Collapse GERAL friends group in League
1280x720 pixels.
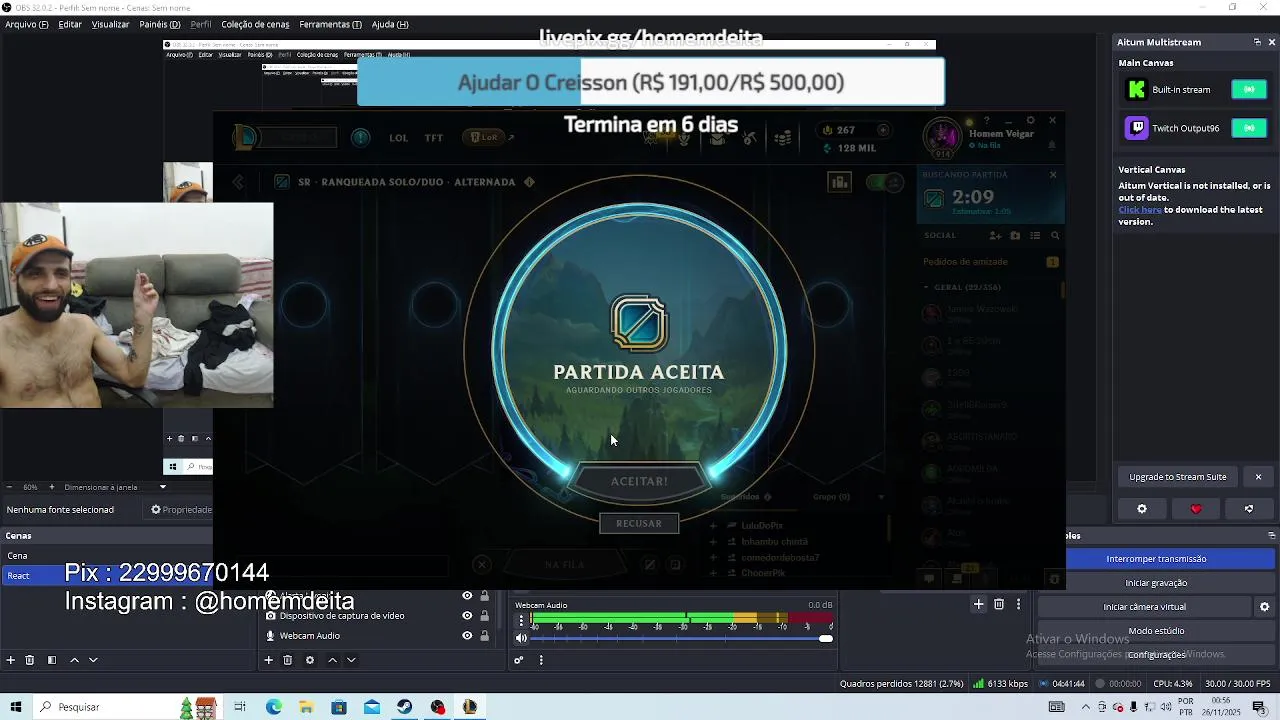pos(926,287)
